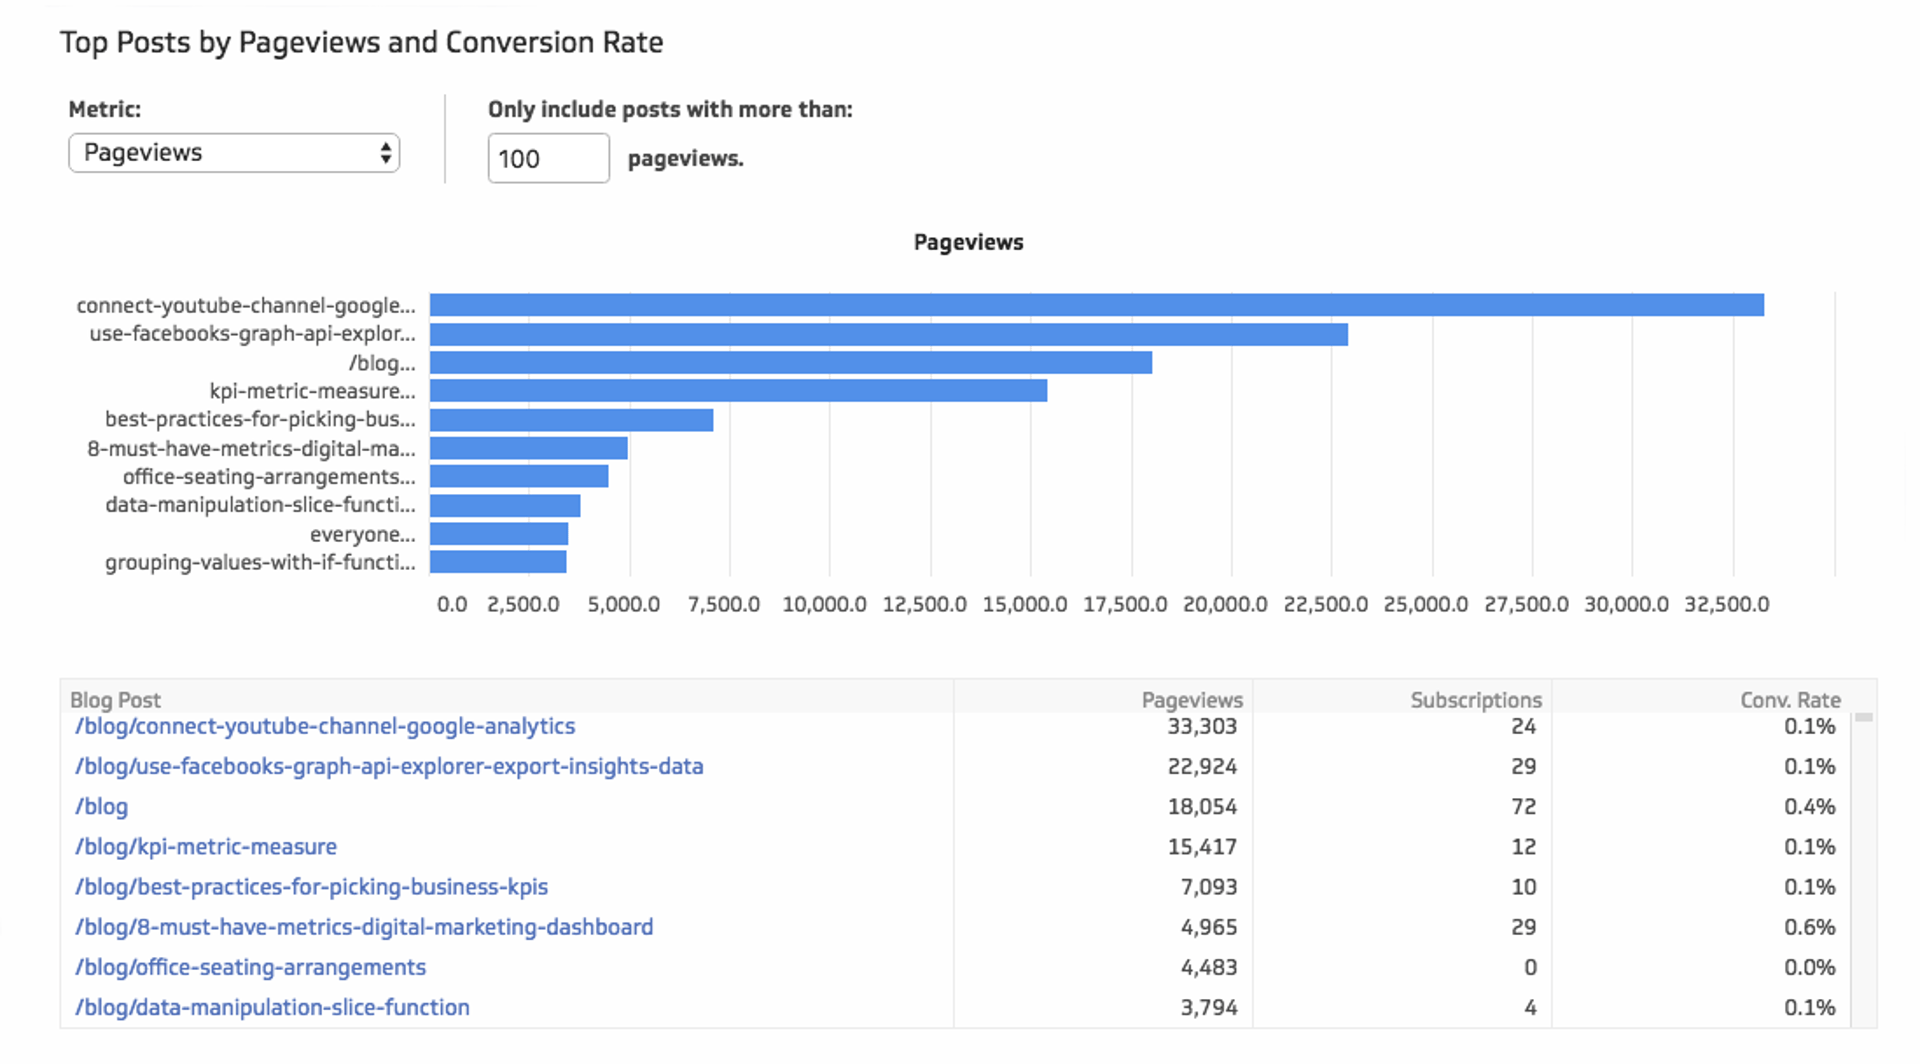The width and height of the screenshot is (1920, 1064).
Task: Select the pageviews threshold input field
Action: tap(548, 158)
